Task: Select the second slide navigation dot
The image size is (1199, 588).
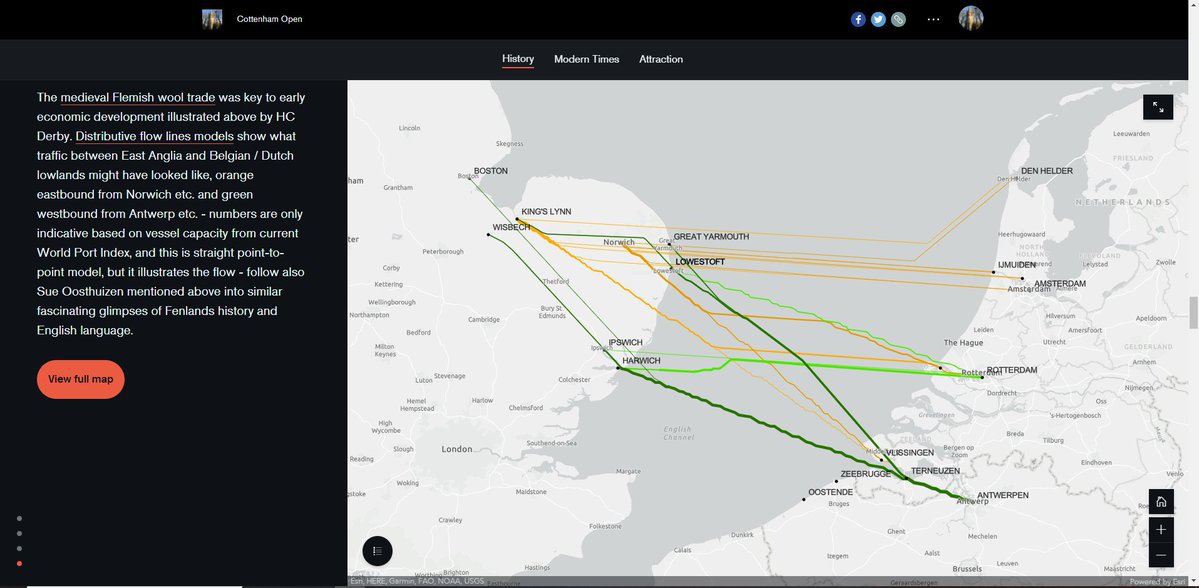Action: click(x=19, y=533)
